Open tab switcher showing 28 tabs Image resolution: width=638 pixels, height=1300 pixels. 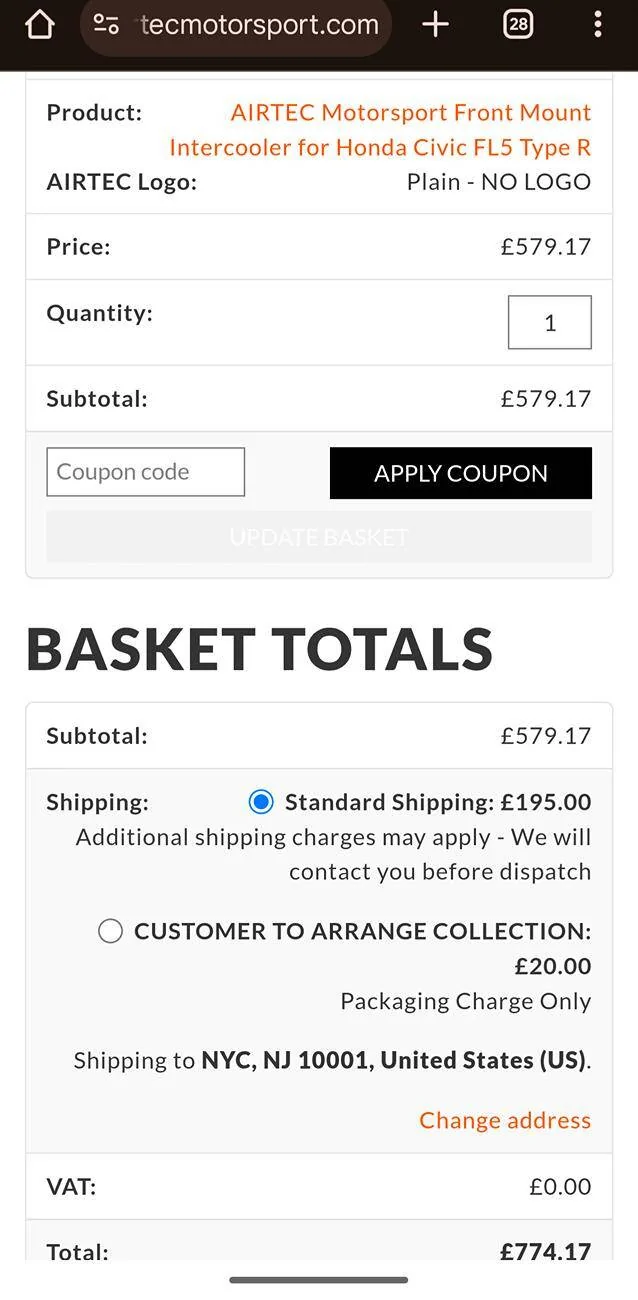pos(518,25)
